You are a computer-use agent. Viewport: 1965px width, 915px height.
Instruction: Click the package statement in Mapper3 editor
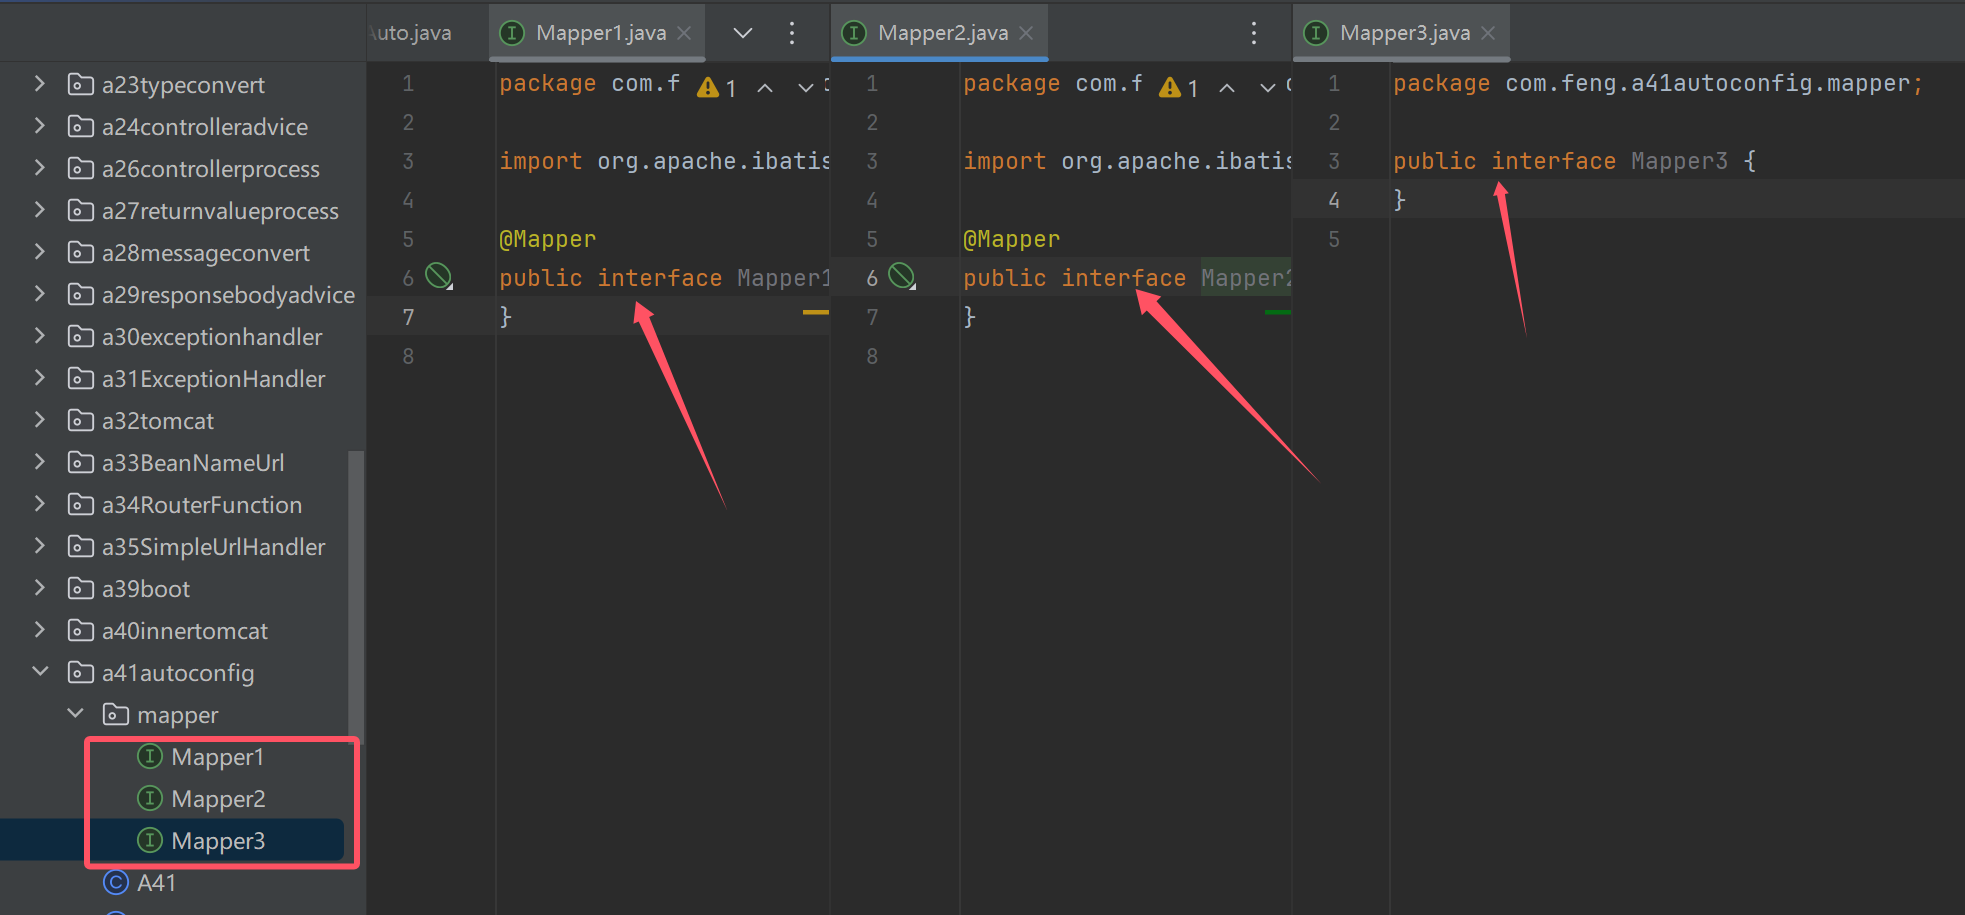click(x=1657, y=83)
